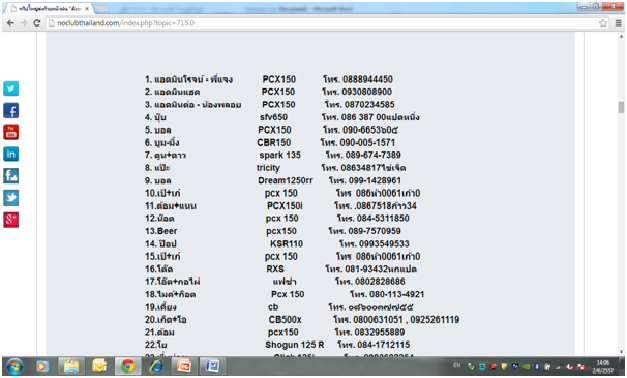The image size is (627, 378).
Task: Click the 'sfv650' model text in row 4
Action: click(274, 117)
